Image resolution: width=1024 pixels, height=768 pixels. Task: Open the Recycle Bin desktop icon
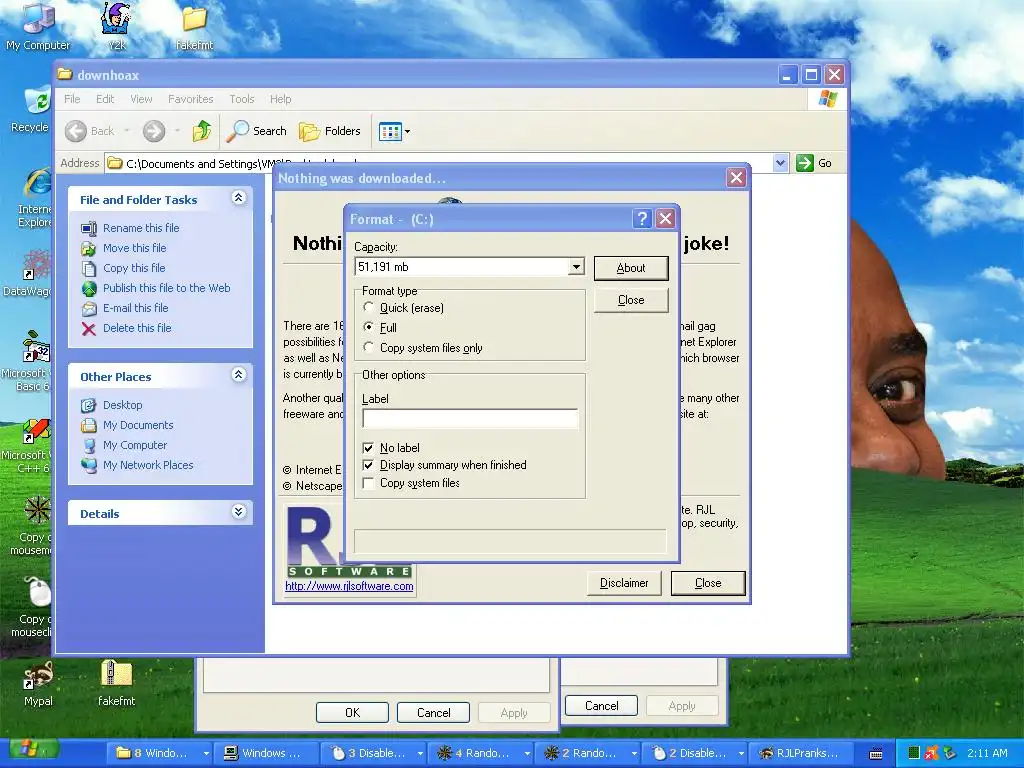(31, 110)
